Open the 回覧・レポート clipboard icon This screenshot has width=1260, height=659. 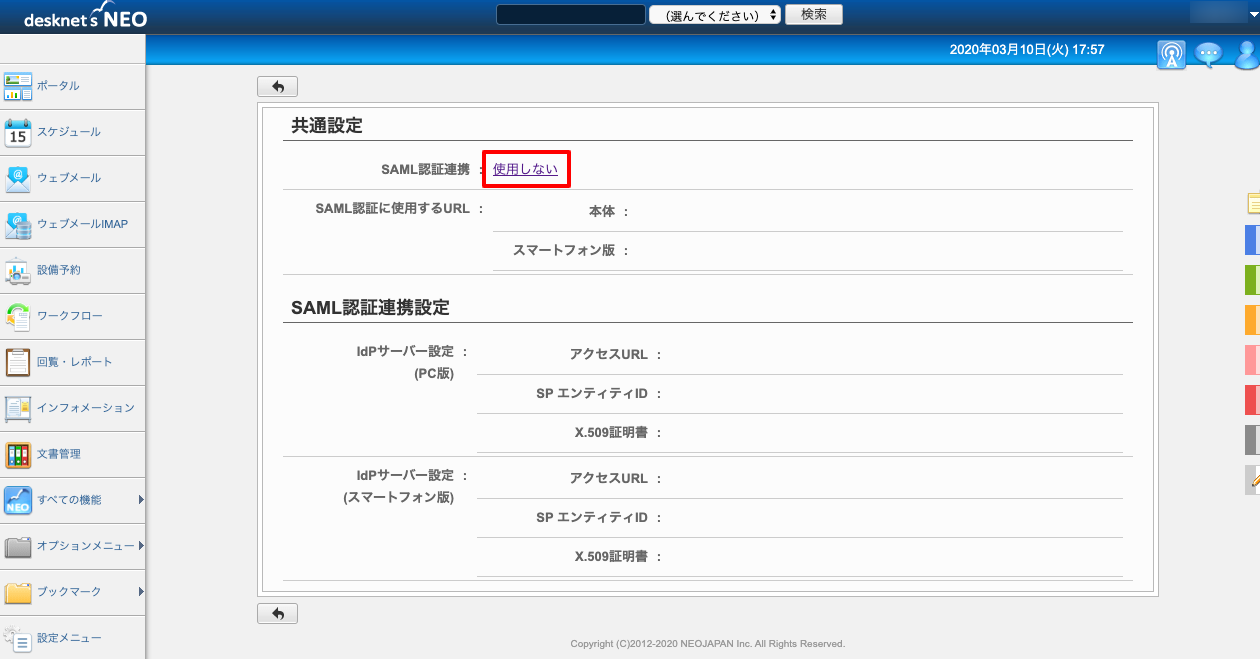[x=18, y=362]
